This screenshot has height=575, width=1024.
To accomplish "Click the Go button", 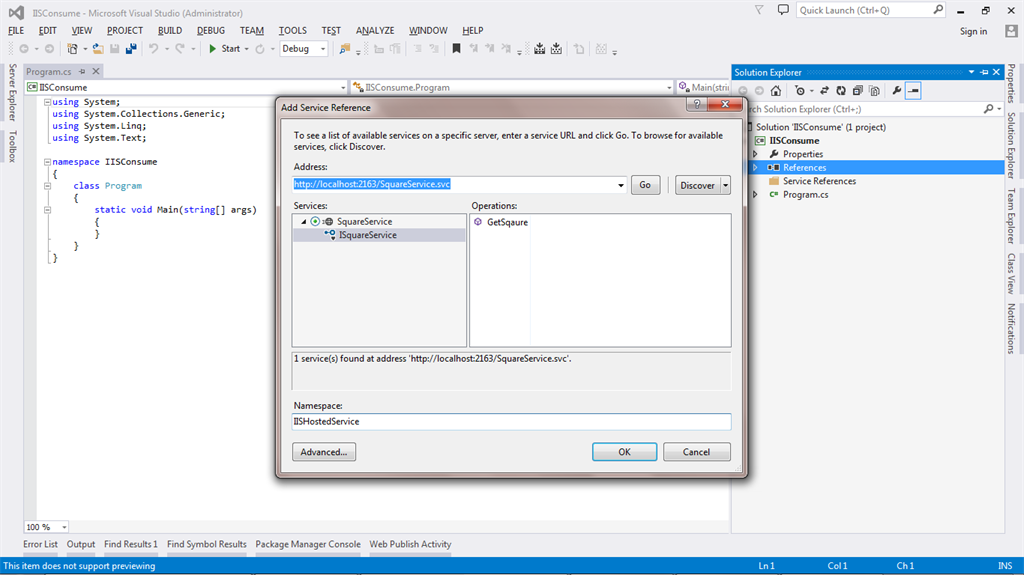I will (645, 186).
